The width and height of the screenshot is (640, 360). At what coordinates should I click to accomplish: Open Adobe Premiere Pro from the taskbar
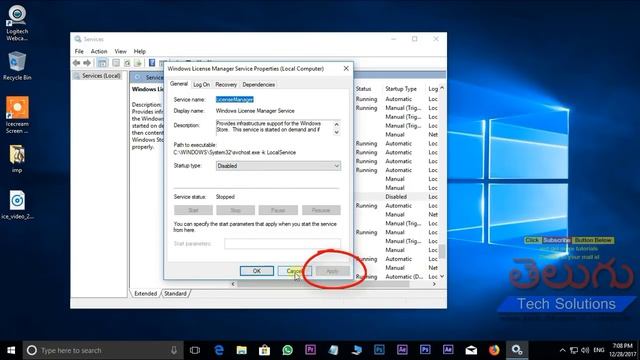310,350
